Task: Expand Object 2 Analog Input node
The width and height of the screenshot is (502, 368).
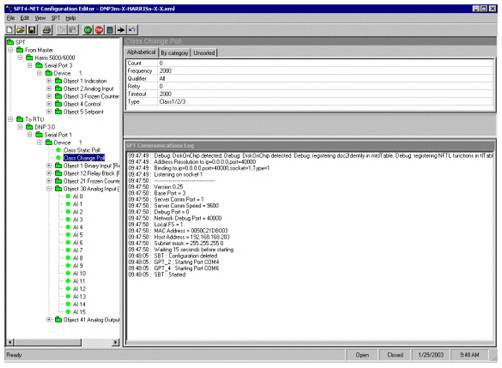Action: tap(49, 89)
